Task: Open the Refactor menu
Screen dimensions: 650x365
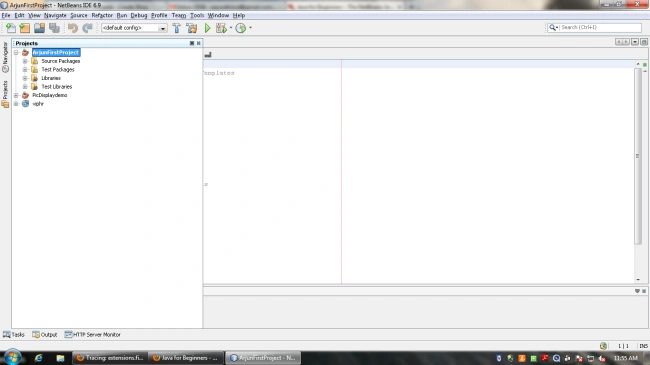Action: pos(102,15)
